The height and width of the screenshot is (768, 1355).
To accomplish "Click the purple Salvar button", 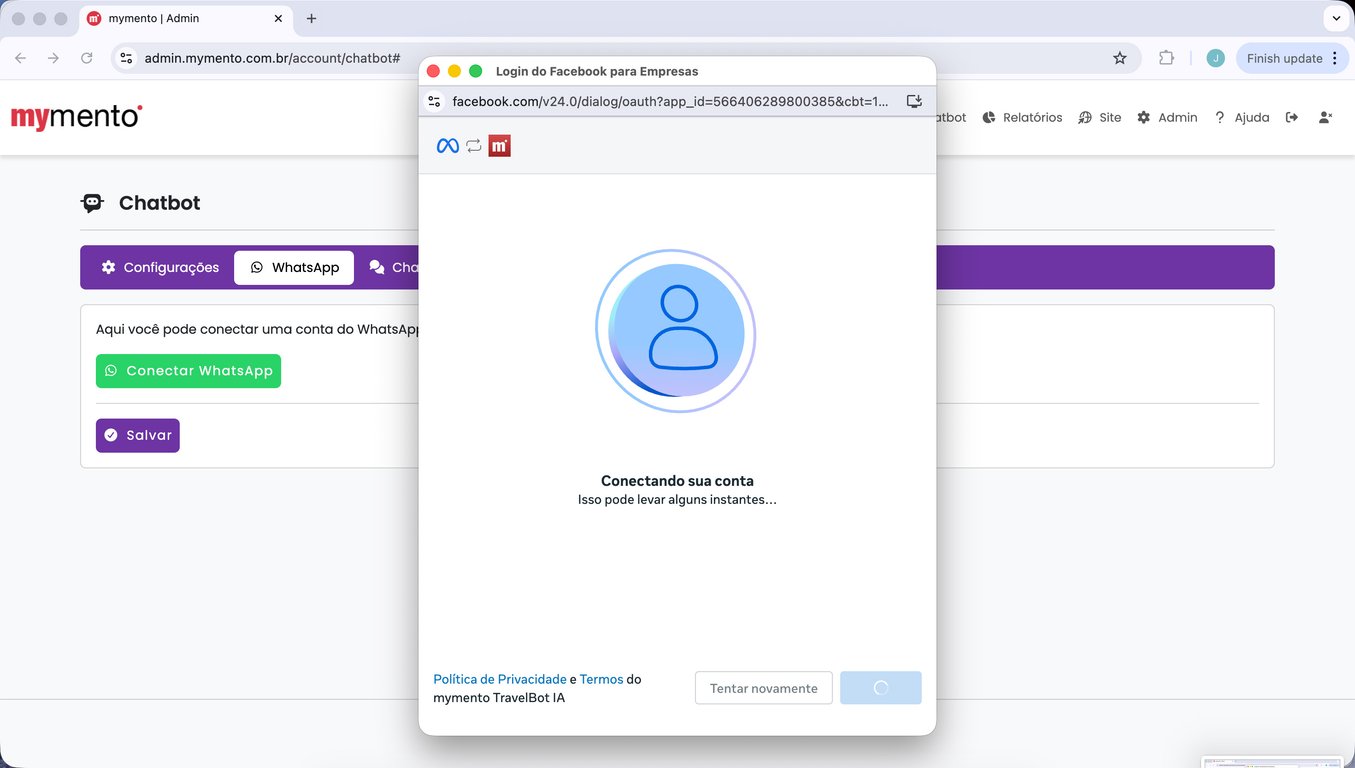I will pos(138,435).
